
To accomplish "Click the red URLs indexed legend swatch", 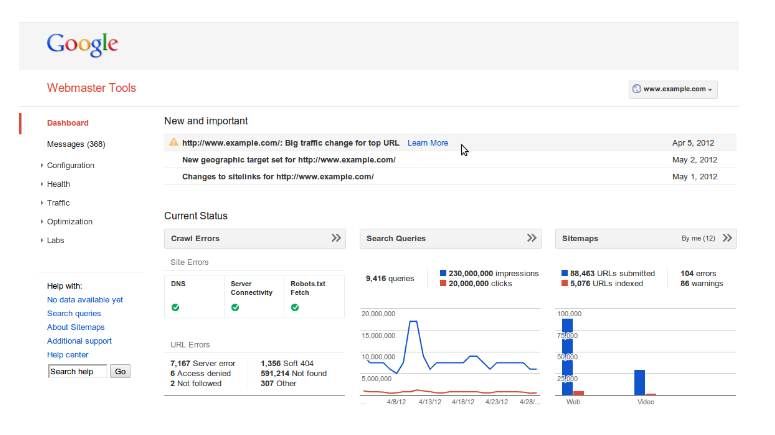I will click(564, 283).
